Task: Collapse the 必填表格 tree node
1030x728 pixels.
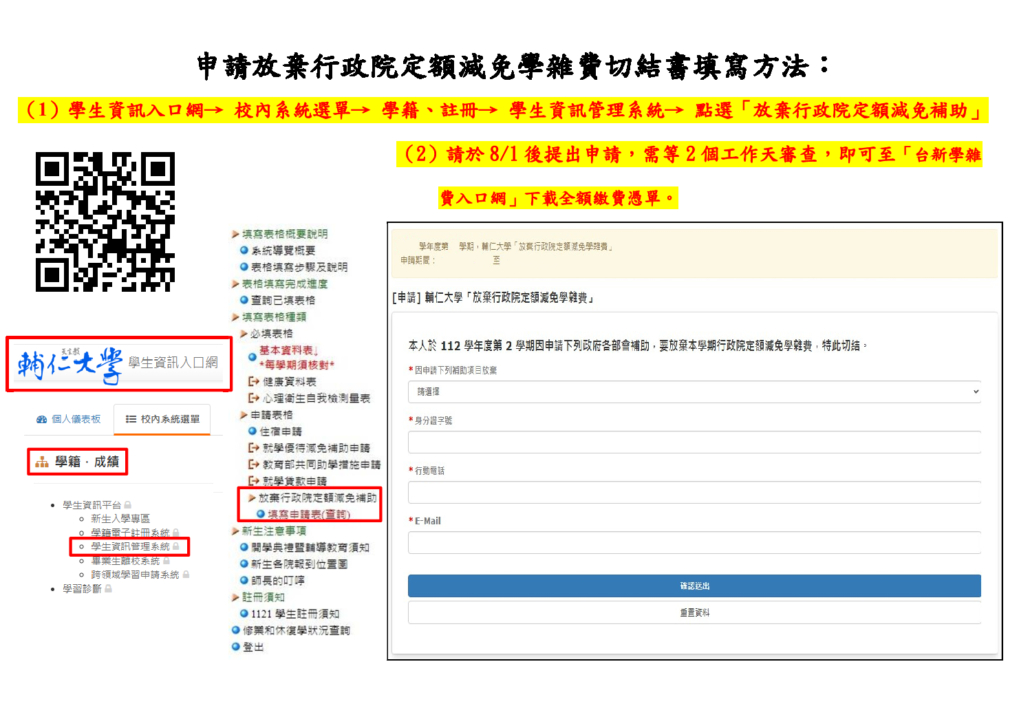Action: point(243,333)
